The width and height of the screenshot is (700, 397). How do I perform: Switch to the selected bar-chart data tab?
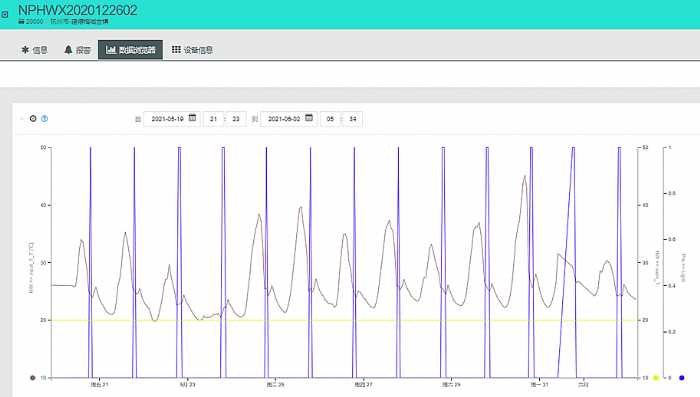pos(130,50)
